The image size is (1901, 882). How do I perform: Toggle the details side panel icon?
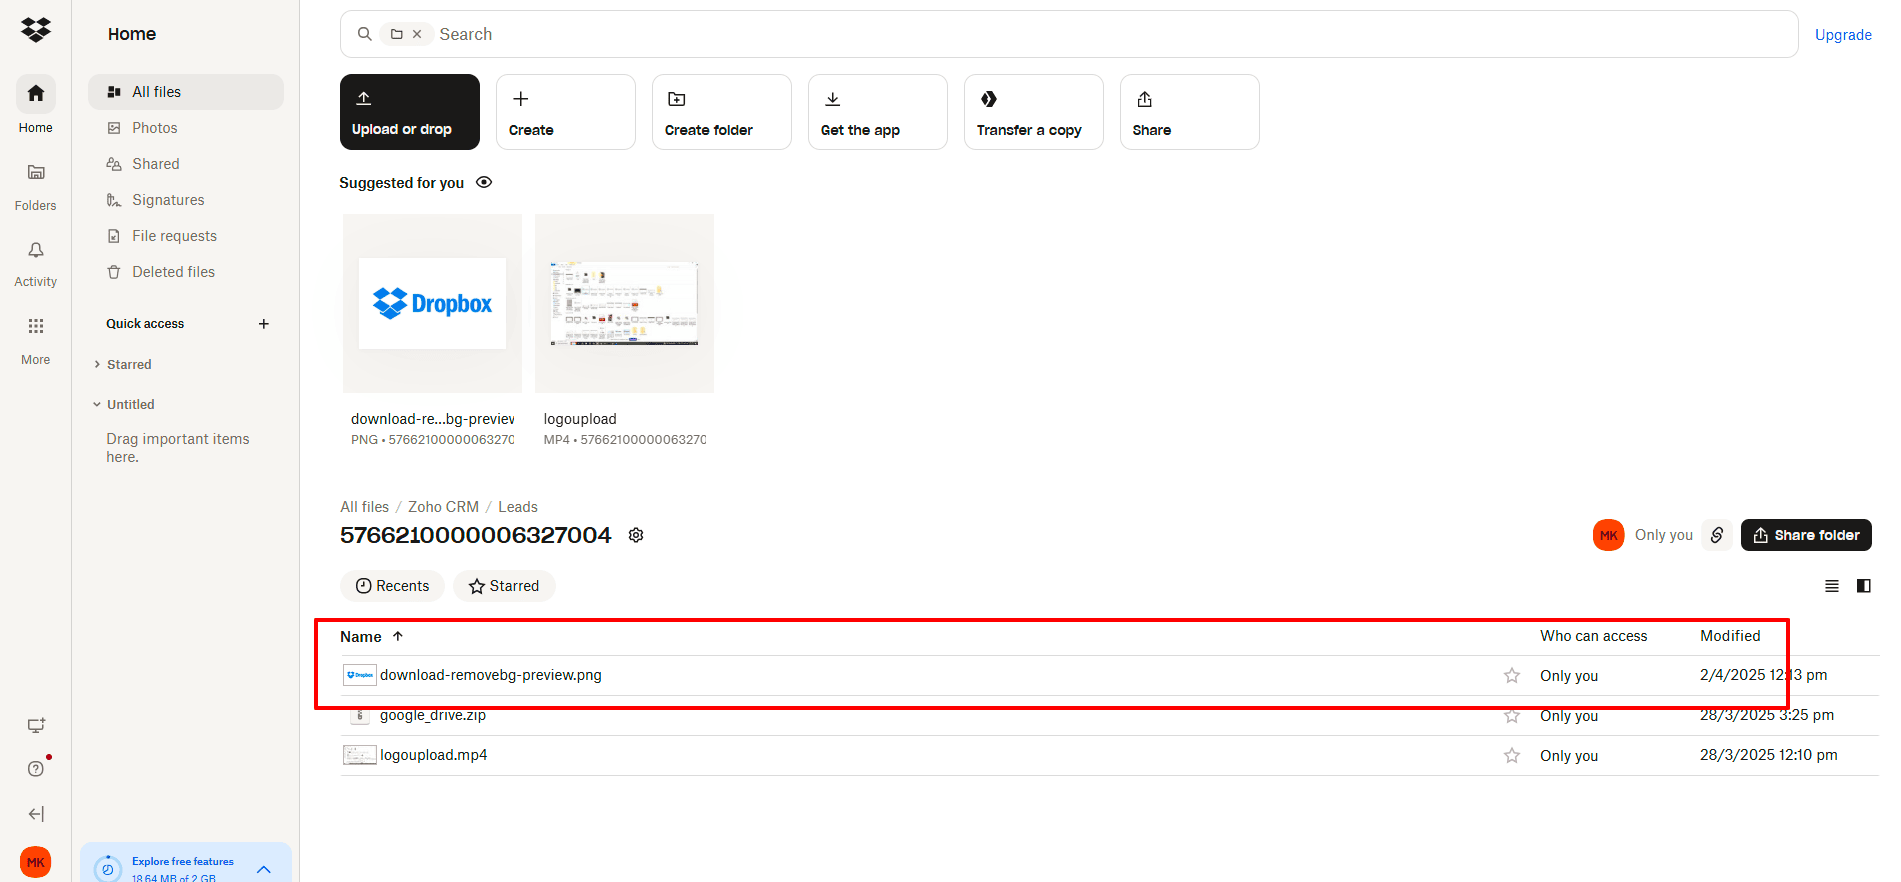click(1864, 586)
